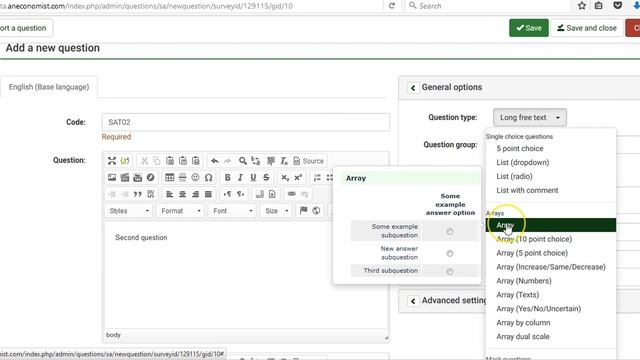
Task: Open the Format dropdown
Action: (180, 211)
